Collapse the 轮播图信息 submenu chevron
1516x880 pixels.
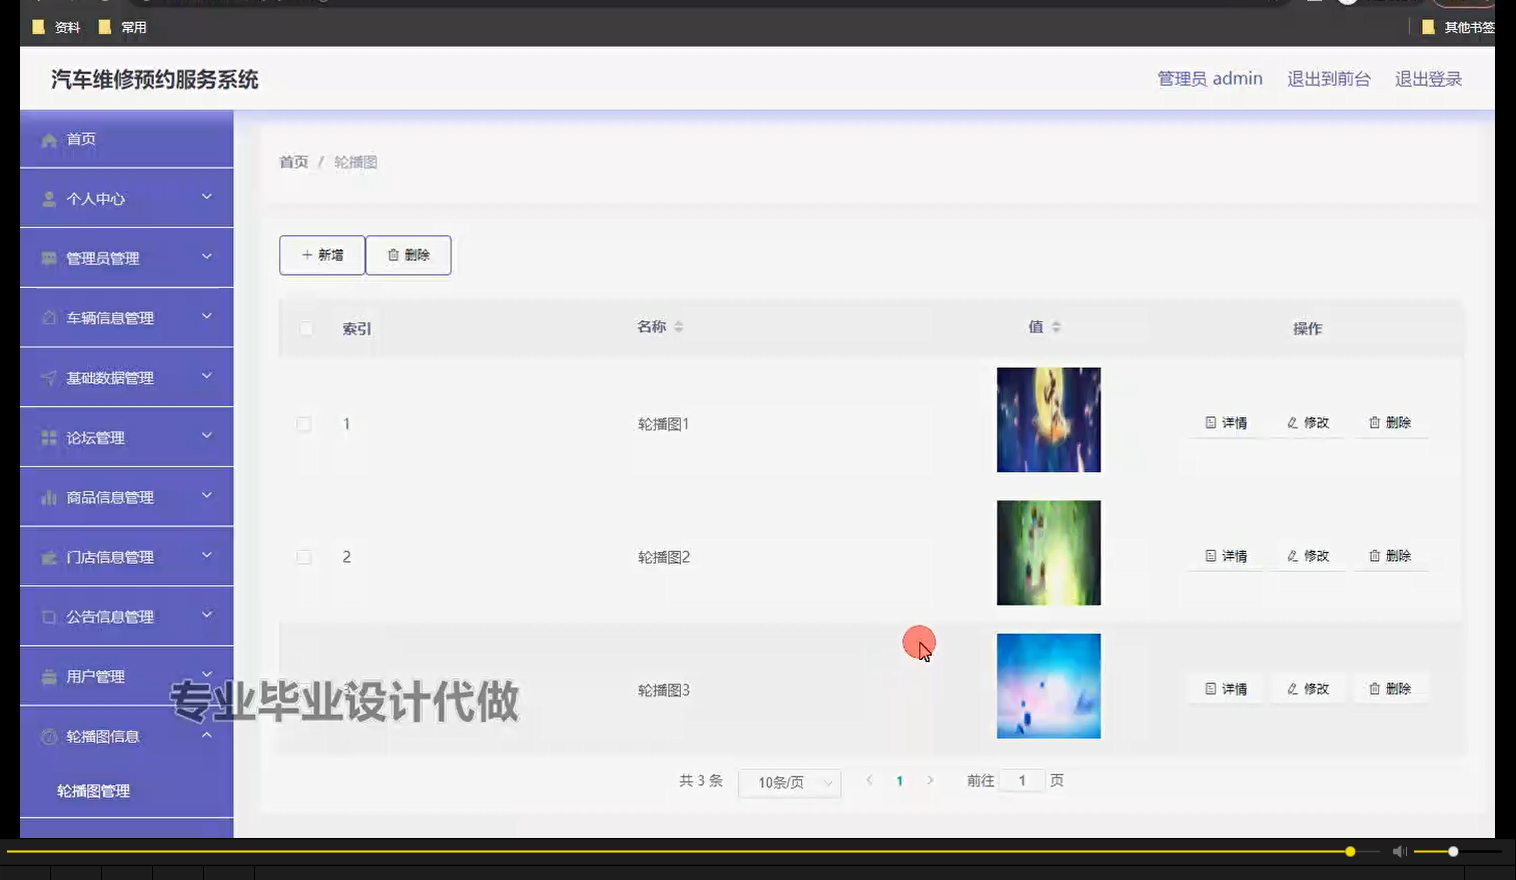(x=207, y=735)
